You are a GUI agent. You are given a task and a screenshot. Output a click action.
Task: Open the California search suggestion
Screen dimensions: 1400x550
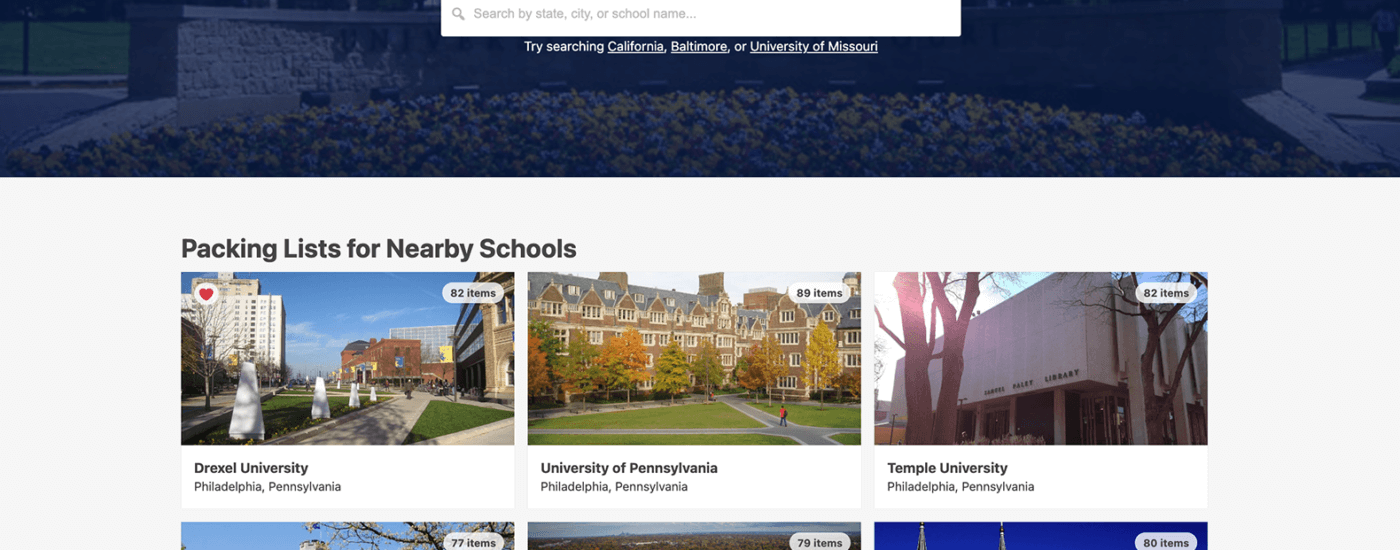point(635,46)
